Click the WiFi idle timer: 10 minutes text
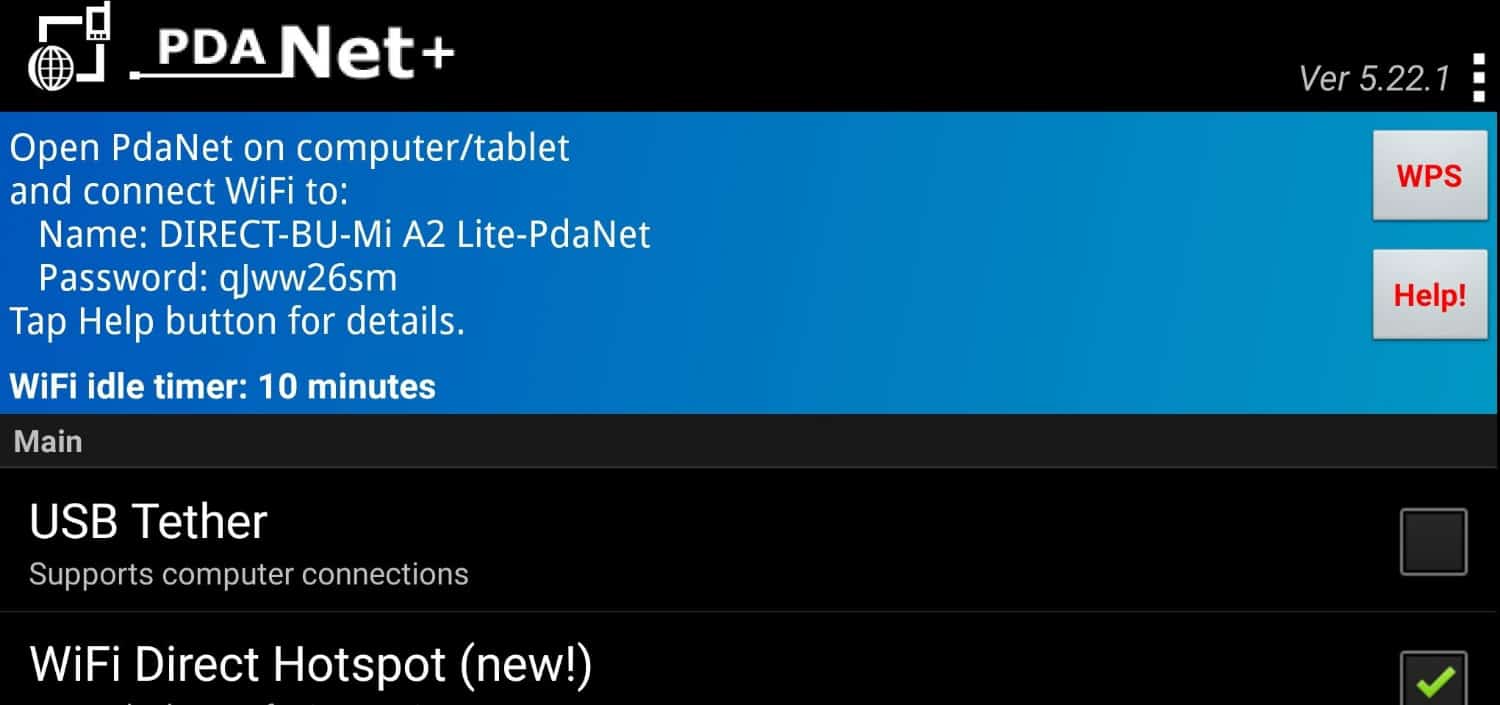This screenshot has width=1500, height=705. coord(222,386)
